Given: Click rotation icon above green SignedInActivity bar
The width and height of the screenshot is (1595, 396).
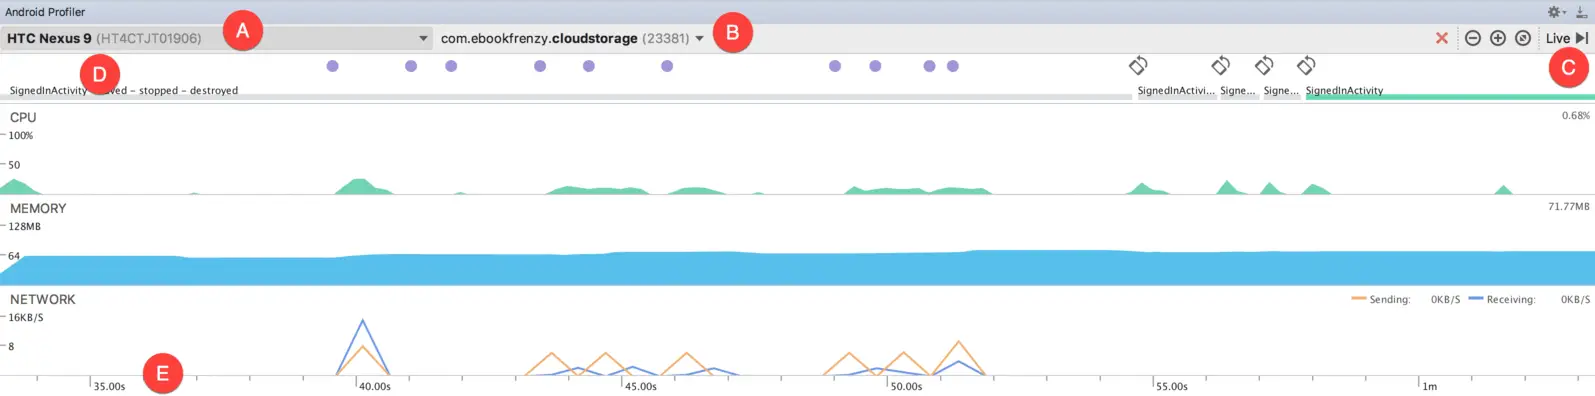Looking at the screenshot, I should click(x=1306, y=66).
